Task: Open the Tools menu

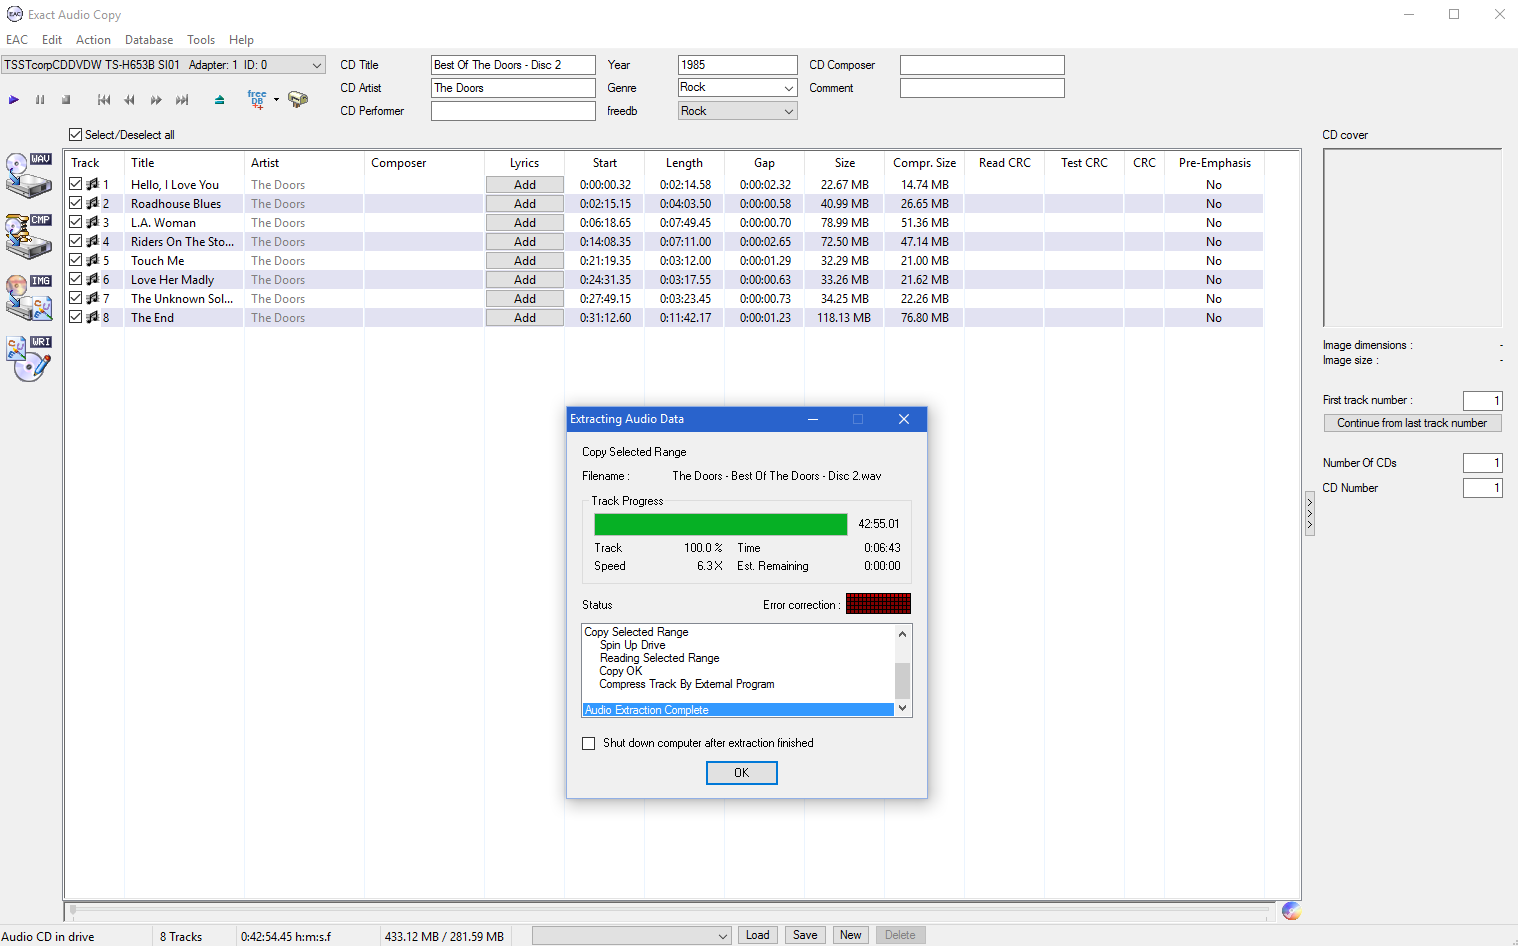Action: coord(201,40)
